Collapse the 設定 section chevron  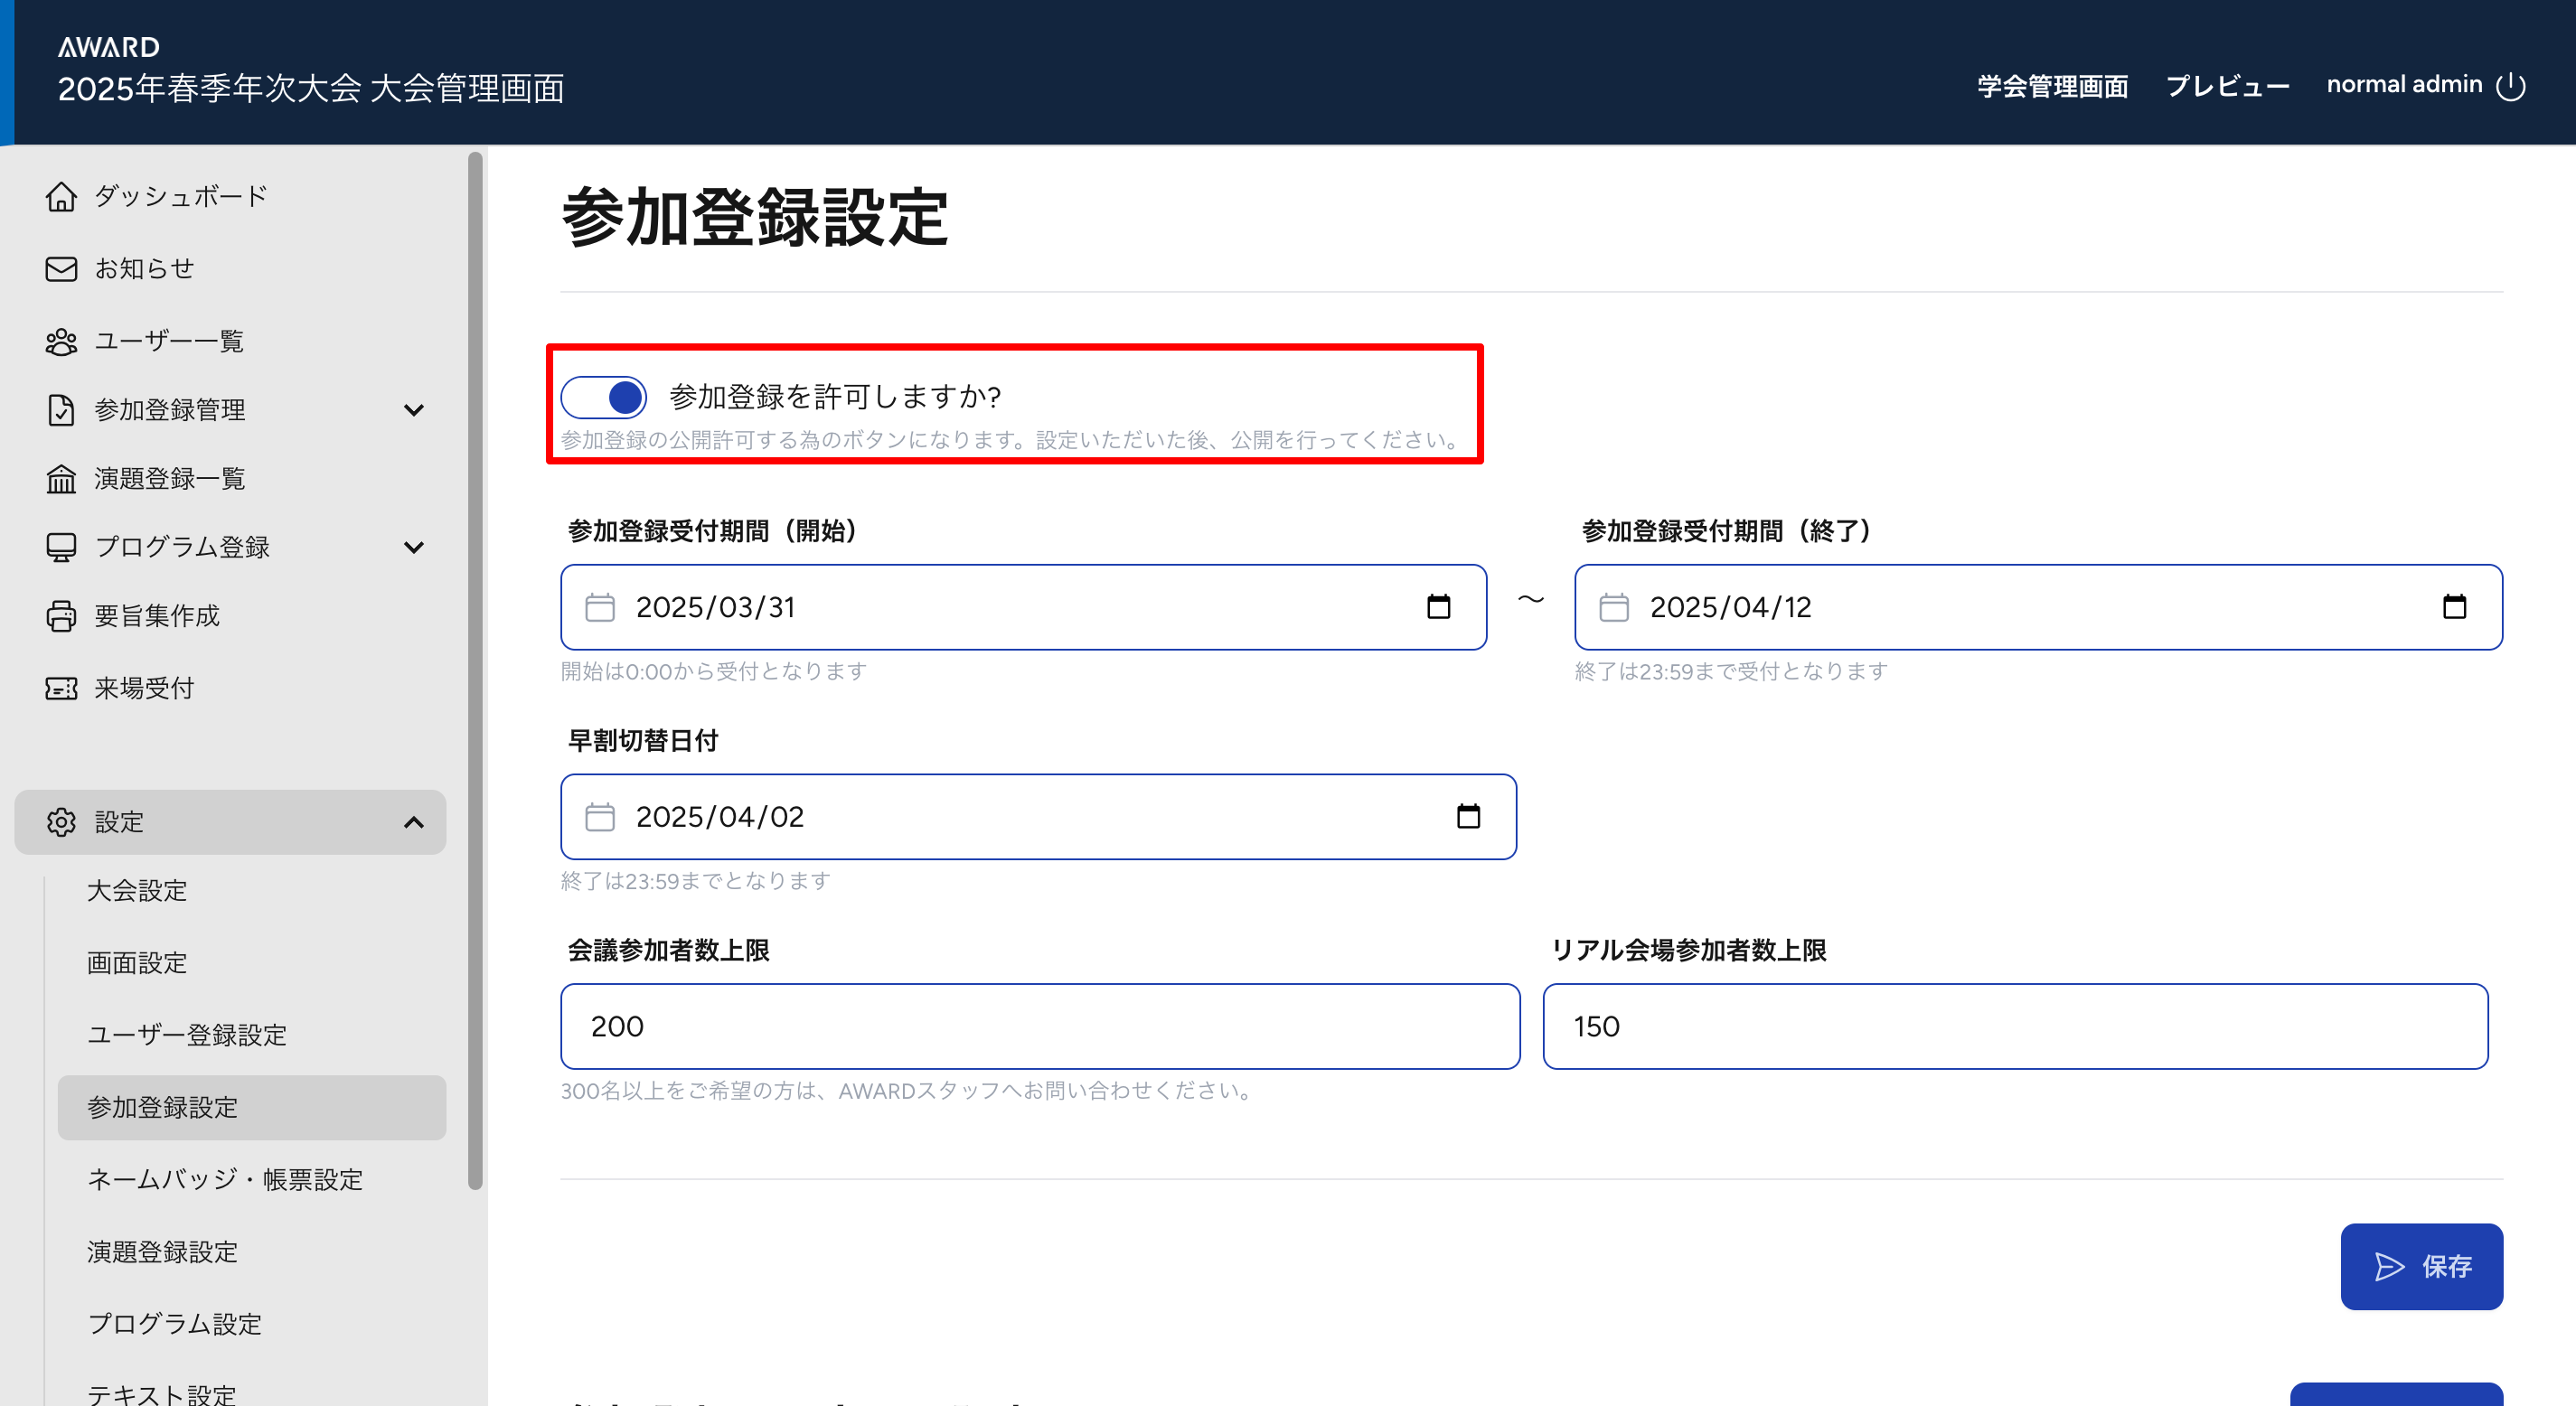[413, 822]
